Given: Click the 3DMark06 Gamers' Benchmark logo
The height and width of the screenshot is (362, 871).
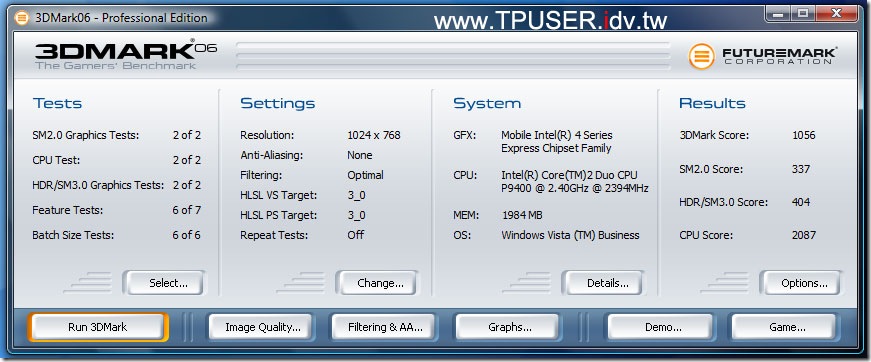Looking at the screenshot, I should point(126,55).
